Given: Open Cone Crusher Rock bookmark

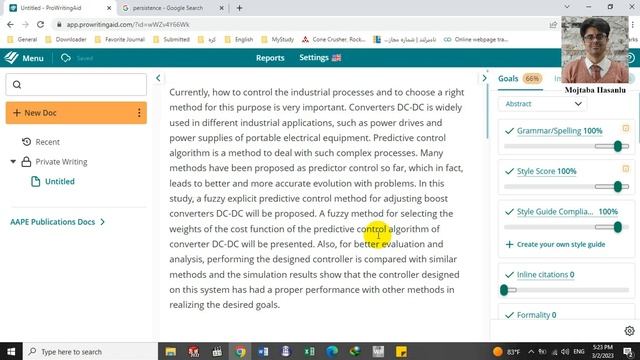Looking at the screenshot, I should [334, 40].
